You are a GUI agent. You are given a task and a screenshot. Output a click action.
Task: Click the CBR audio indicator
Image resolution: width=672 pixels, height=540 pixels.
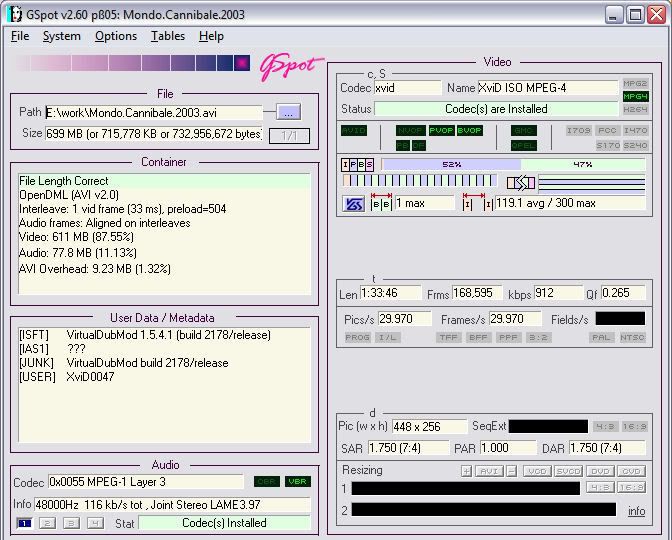[267, 482]
